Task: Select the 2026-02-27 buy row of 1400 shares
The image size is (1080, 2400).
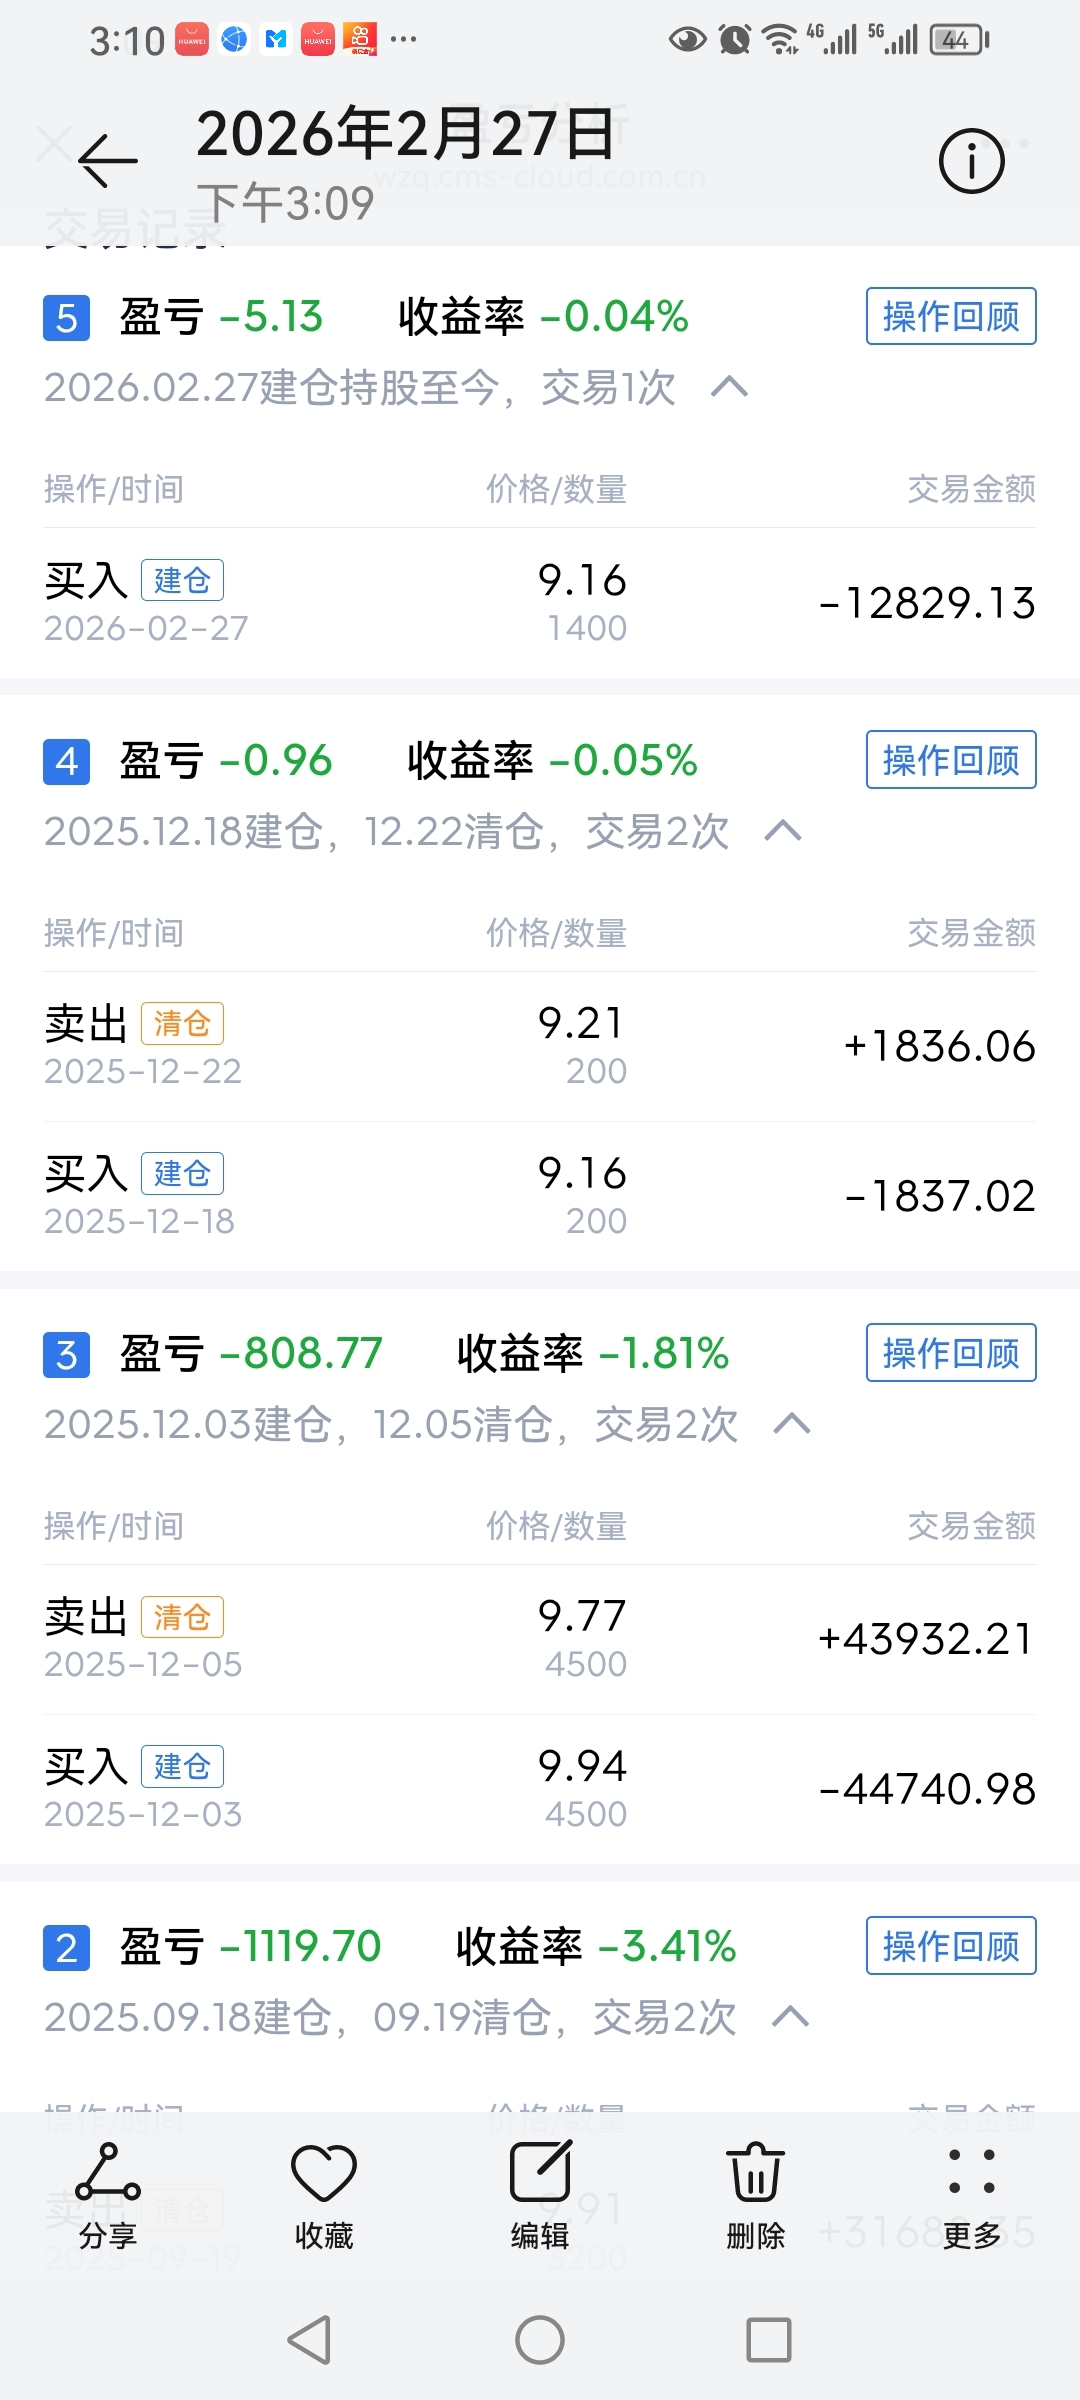Action: pyautogui.click(x=540, y=603)
